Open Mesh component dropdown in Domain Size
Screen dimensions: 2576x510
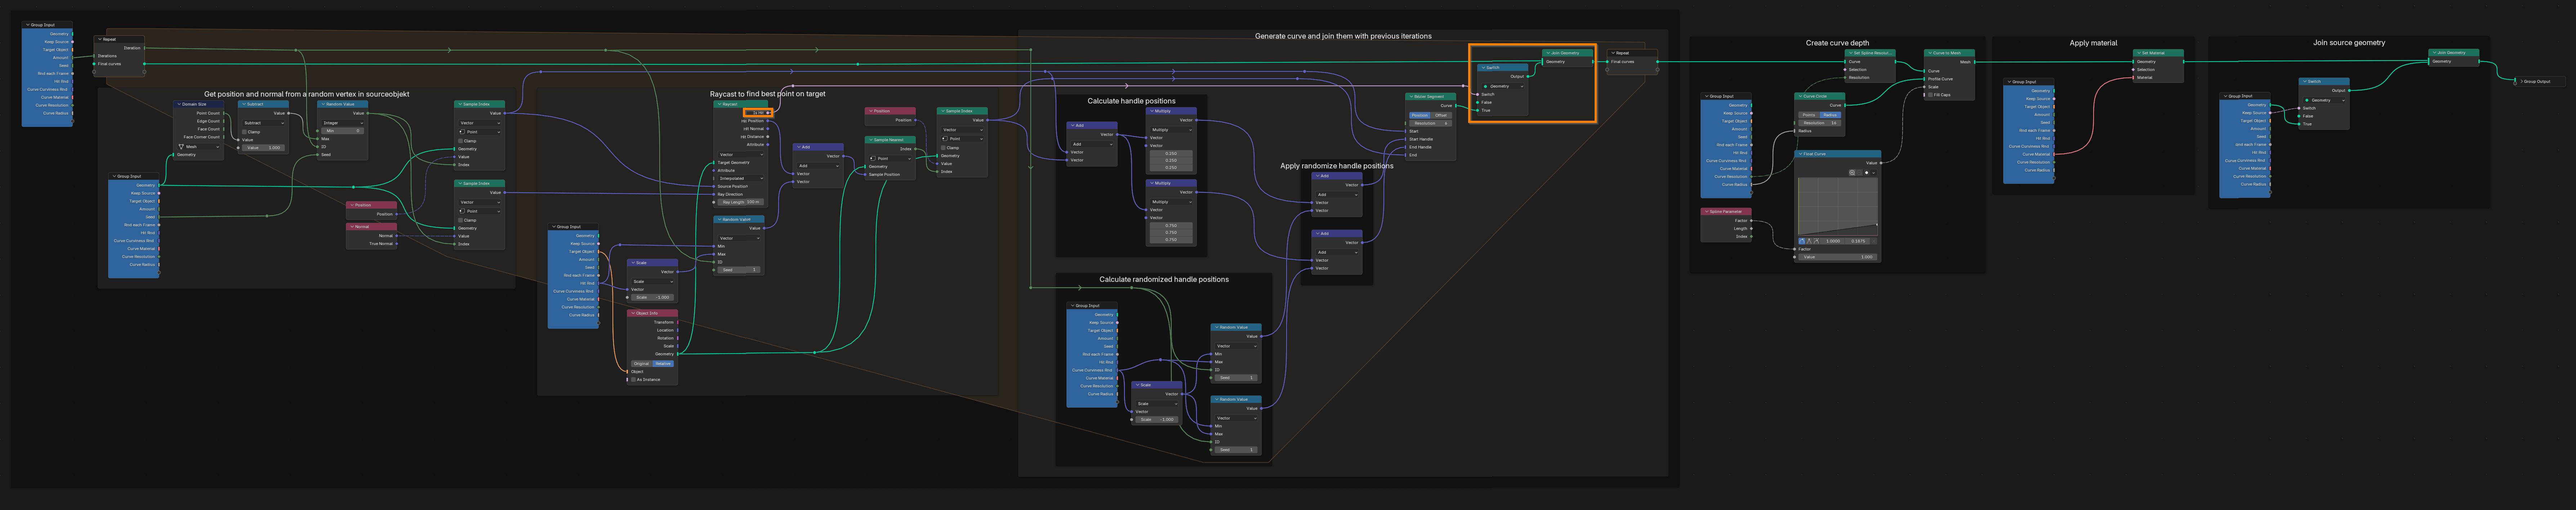199,147
